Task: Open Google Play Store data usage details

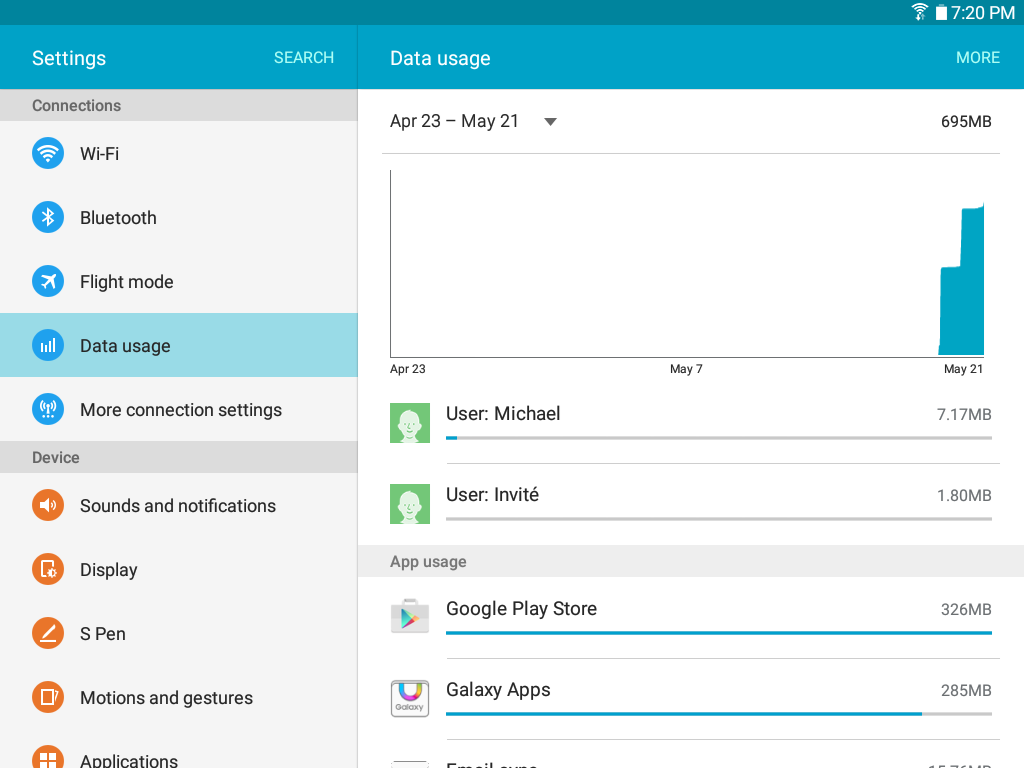Action: (x=691, y=618)
